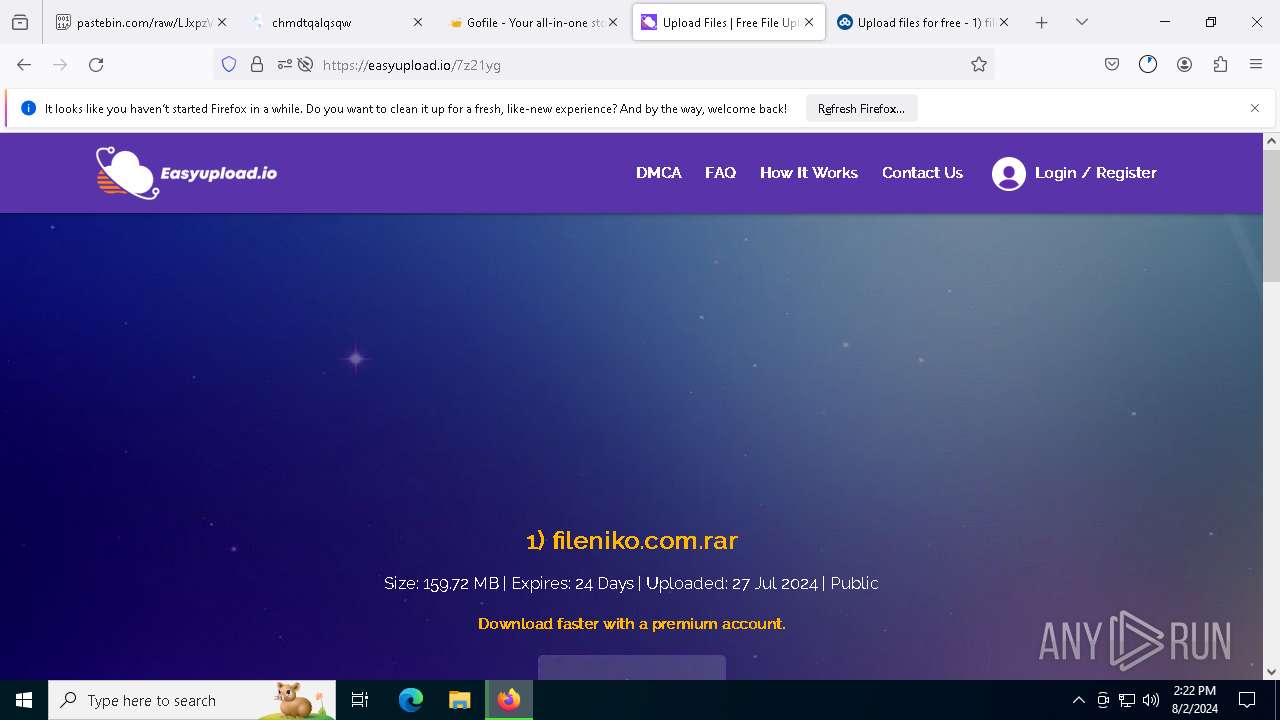Image resolution: width=1280 pixels, height=720 pixels.
Task: Show hidden system tray icons
Action: point(1078,700)
